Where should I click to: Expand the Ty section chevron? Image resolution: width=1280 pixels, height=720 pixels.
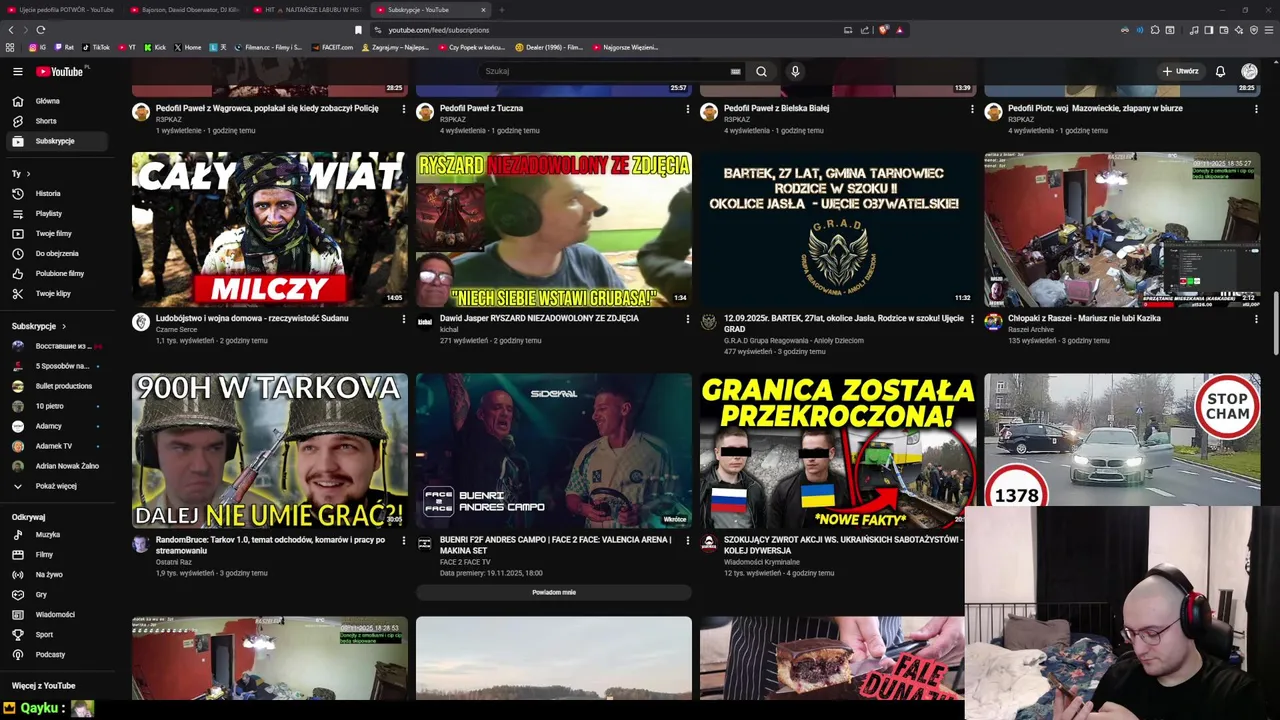(x=27, y=174)
